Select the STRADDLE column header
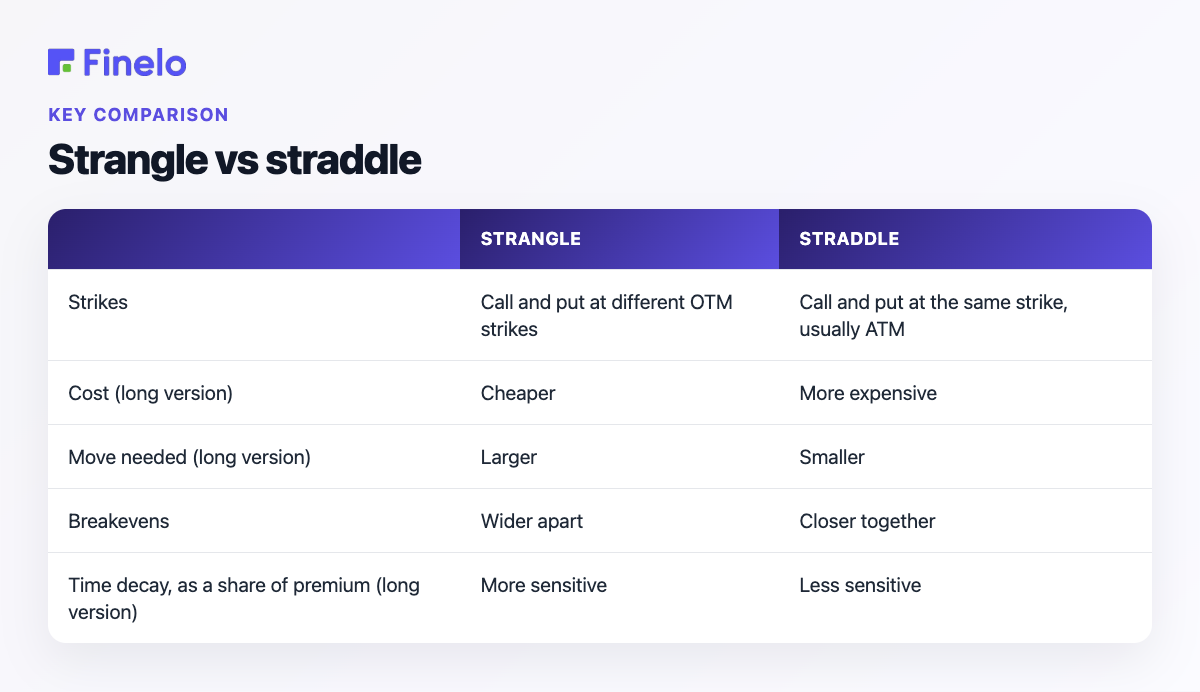 [849, 239]
